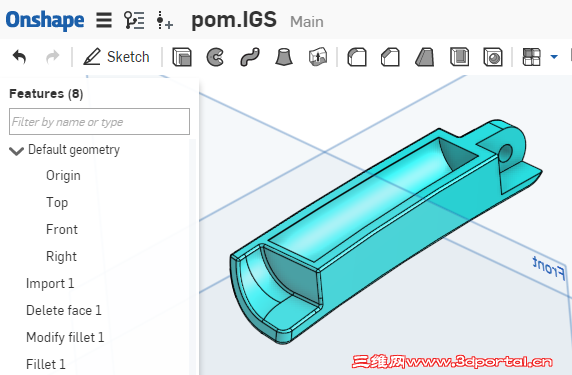
Task: Select the Shell tool
Action: [459, 57]
